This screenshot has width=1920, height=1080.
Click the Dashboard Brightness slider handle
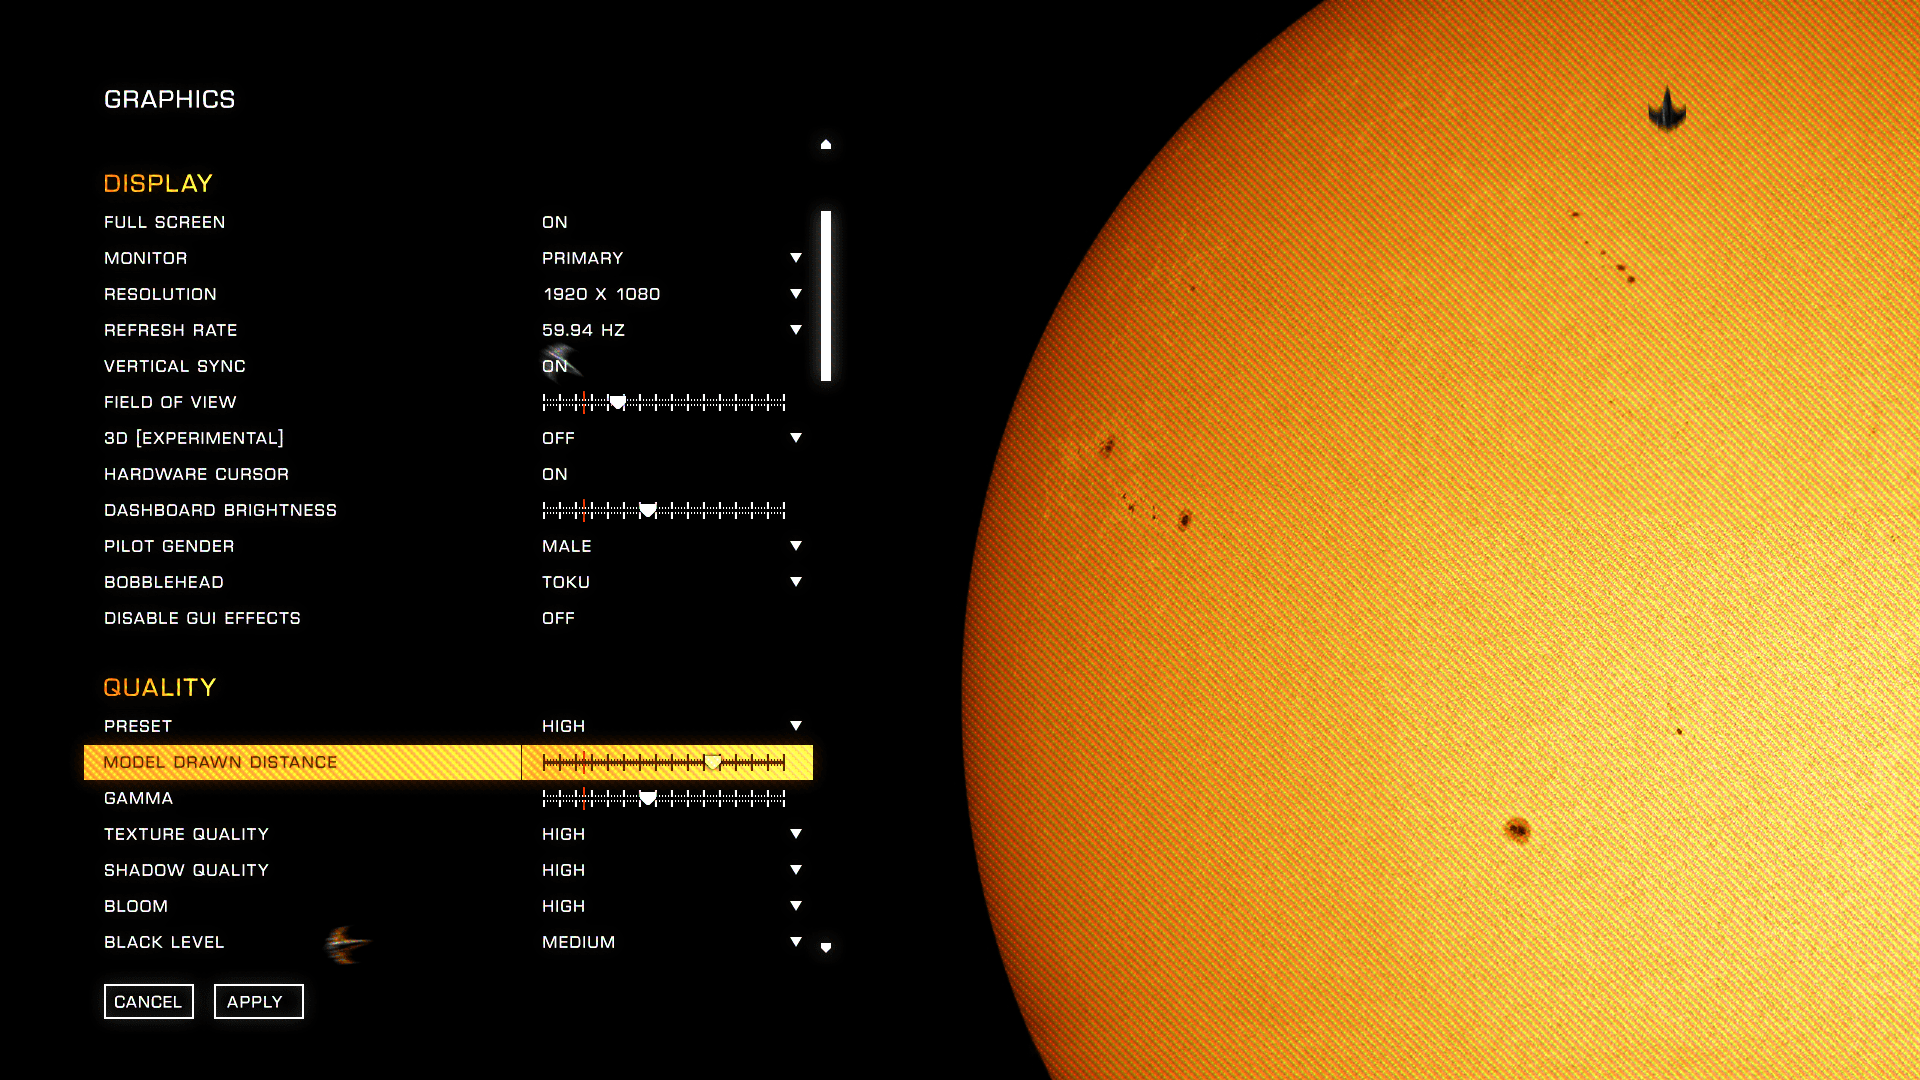(x=648, y=510)
